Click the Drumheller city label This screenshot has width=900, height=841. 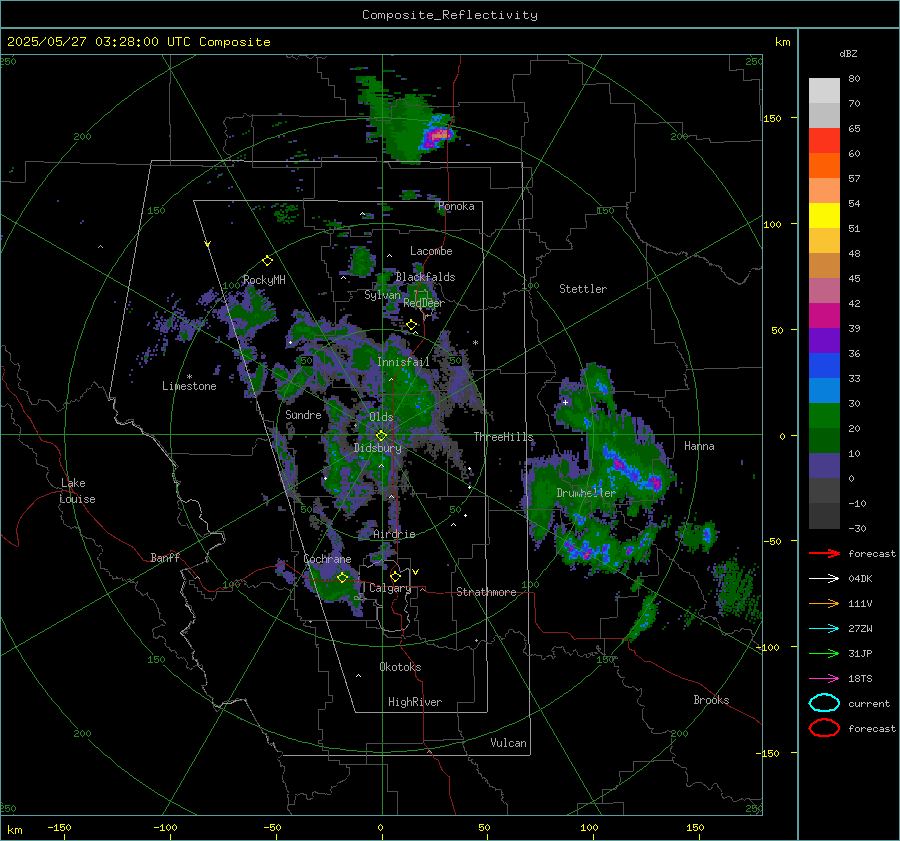pos(585,493)
